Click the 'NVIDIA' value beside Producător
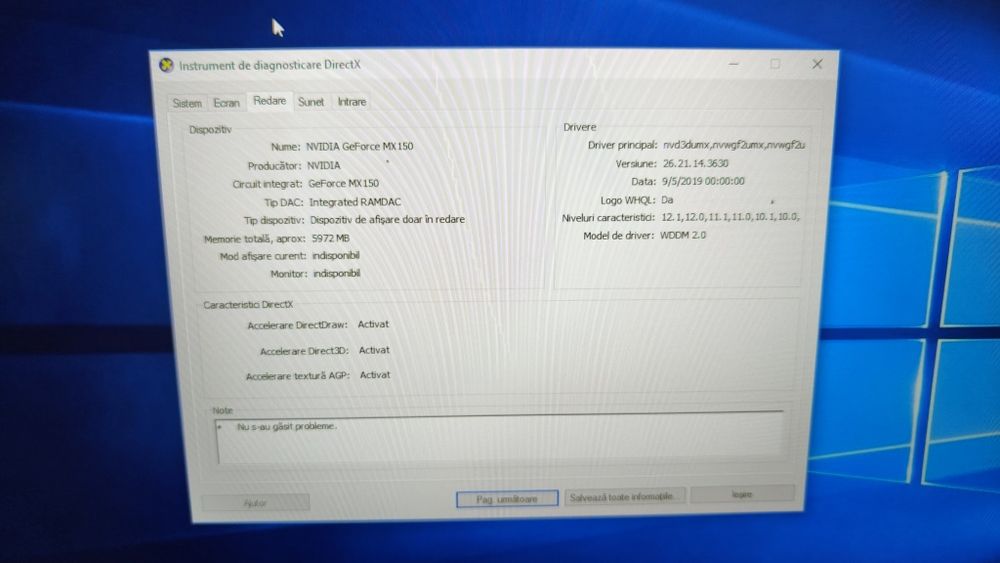1000x563 pixels. (x=324, y=165)
